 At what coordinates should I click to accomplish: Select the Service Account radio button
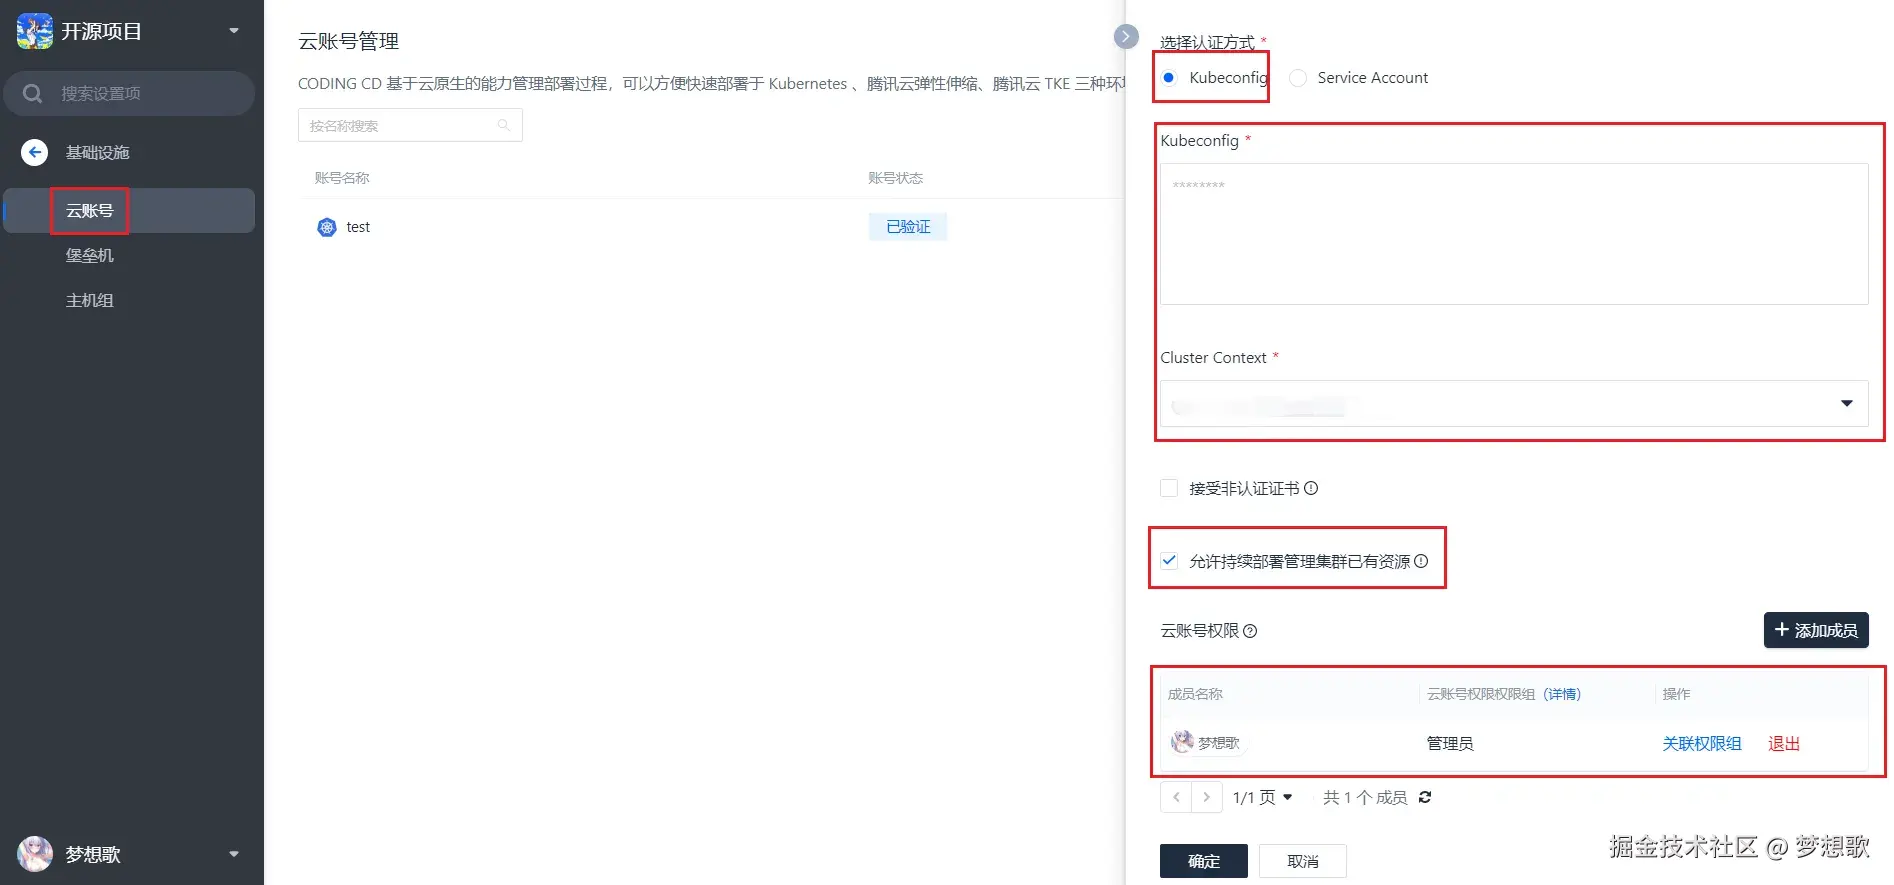click(x=1298, y=77)
